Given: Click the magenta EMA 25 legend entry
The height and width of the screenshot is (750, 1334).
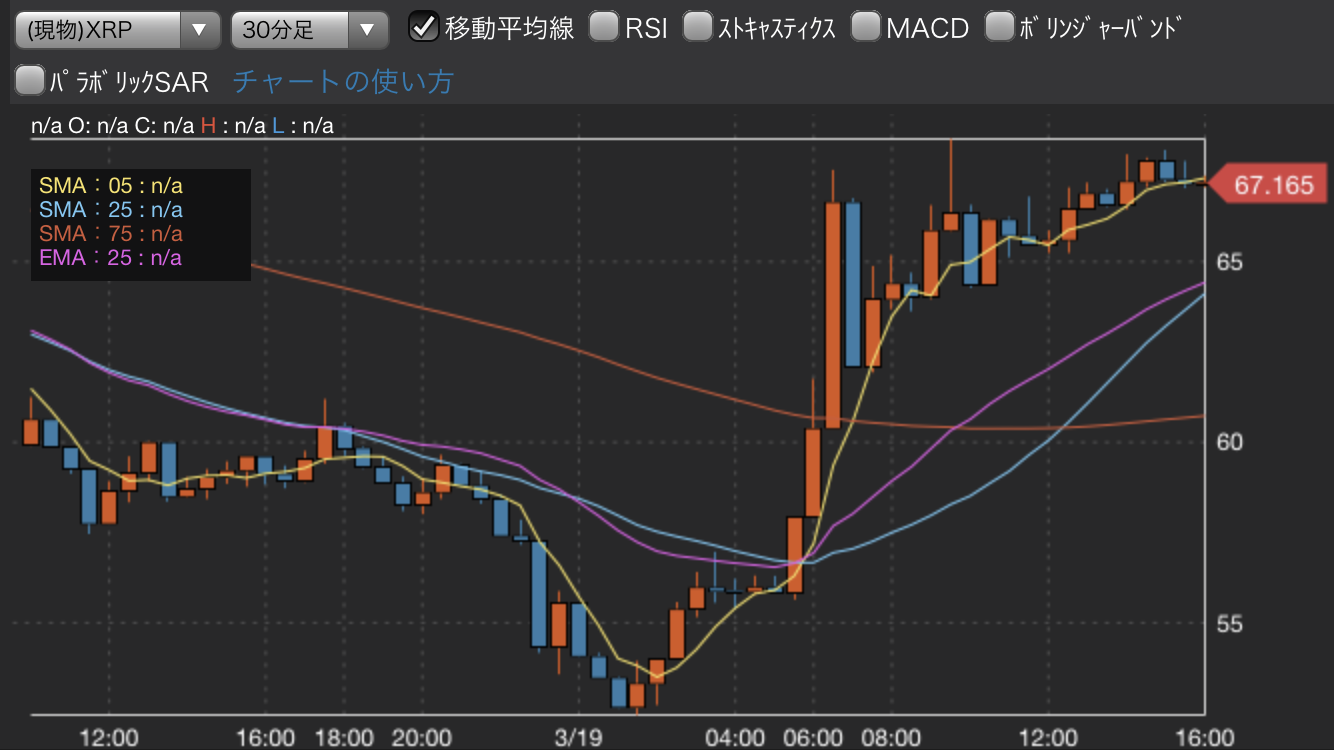Looking at the screenshot, I should coord(111,258).
